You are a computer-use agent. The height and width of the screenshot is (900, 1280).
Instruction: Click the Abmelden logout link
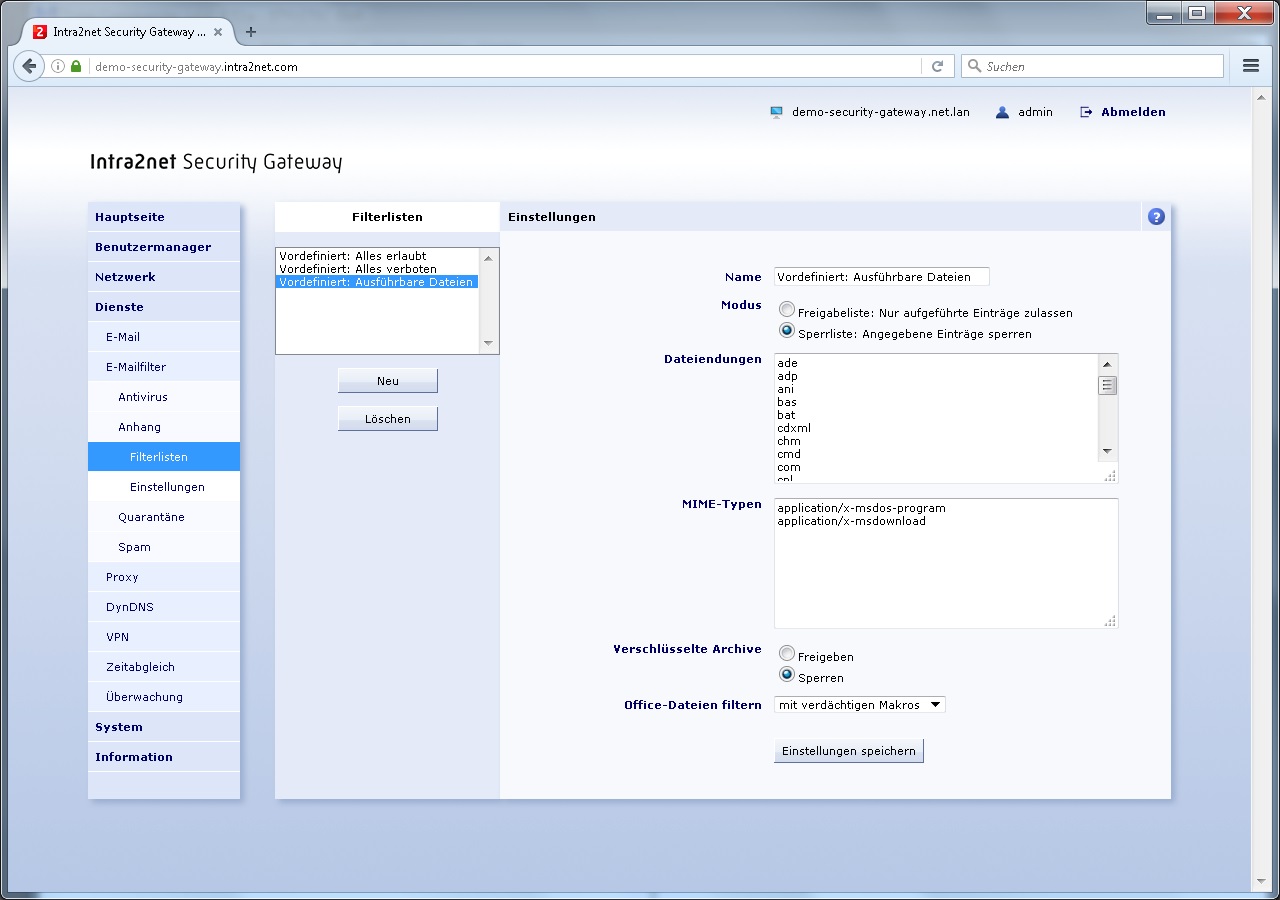tap(1133, 112)
